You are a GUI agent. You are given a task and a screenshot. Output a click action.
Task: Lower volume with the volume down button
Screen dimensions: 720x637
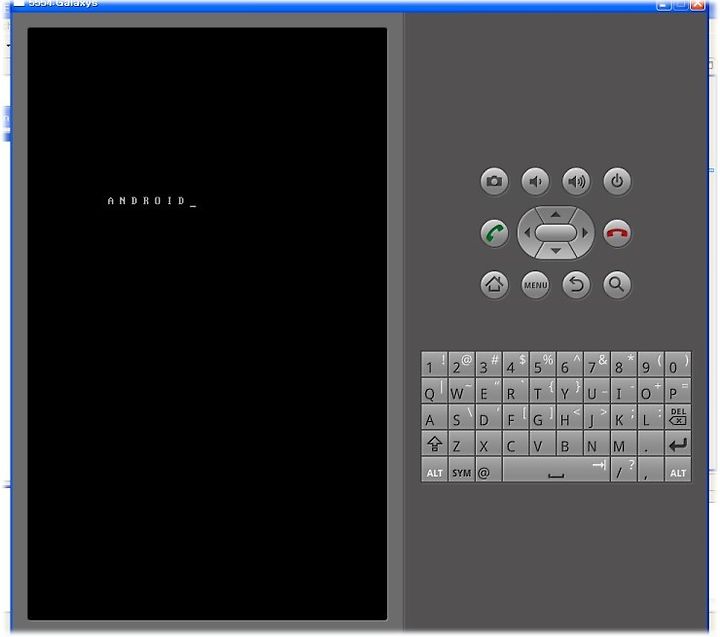click(x=535, y=181)
